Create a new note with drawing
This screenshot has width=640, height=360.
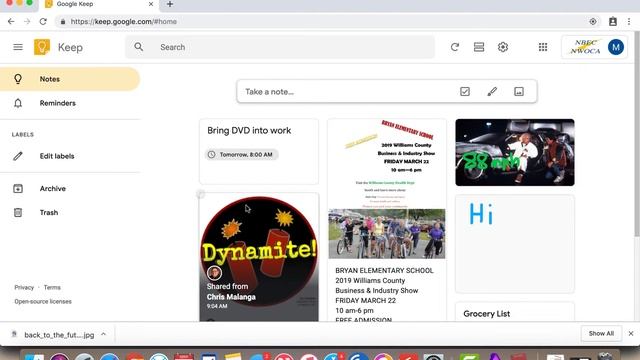(x=492, y=91)
